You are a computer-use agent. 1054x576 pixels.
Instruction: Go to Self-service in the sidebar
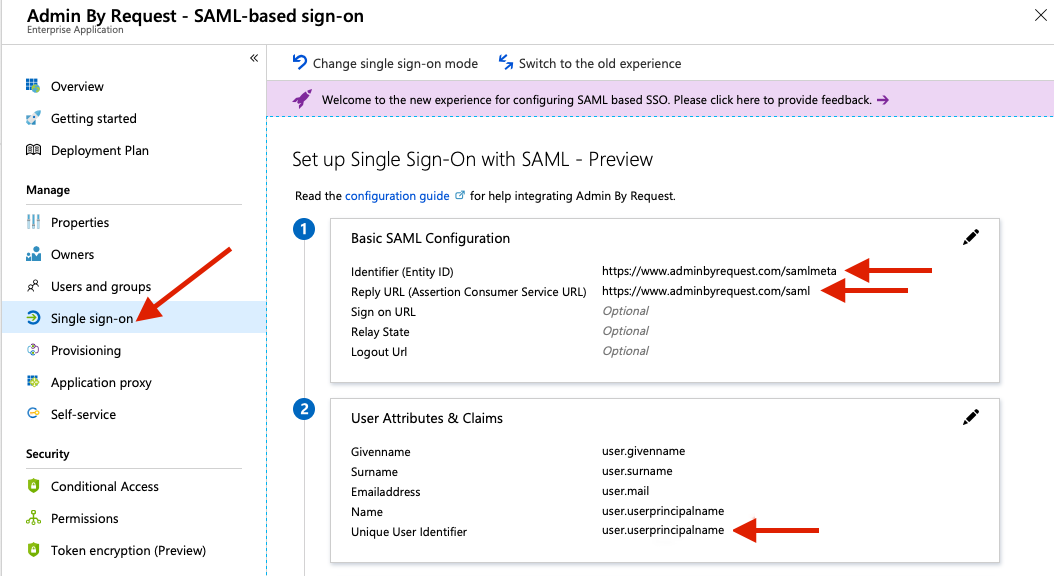[83, 414]
